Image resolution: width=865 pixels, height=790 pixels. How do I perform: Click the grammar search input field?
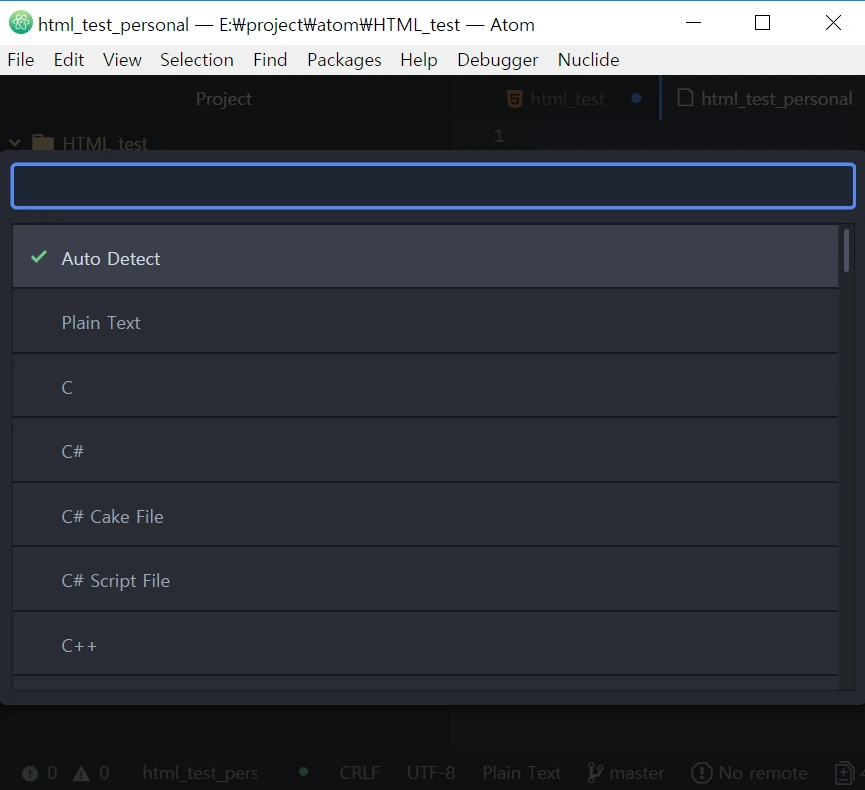(x=433, y=186)
